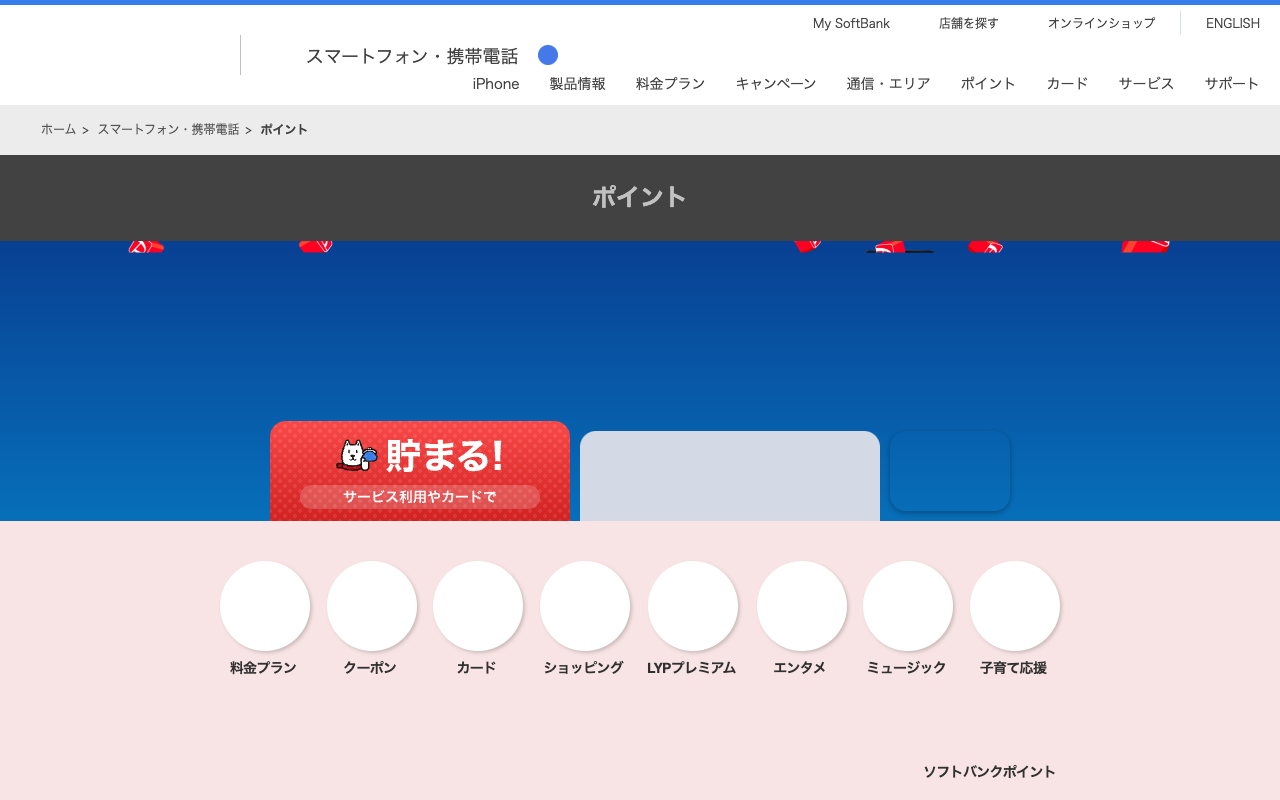Open the 料金プラン navigation menu
This screenshot has width=1280, height=800.
click(x=671, y=84)
